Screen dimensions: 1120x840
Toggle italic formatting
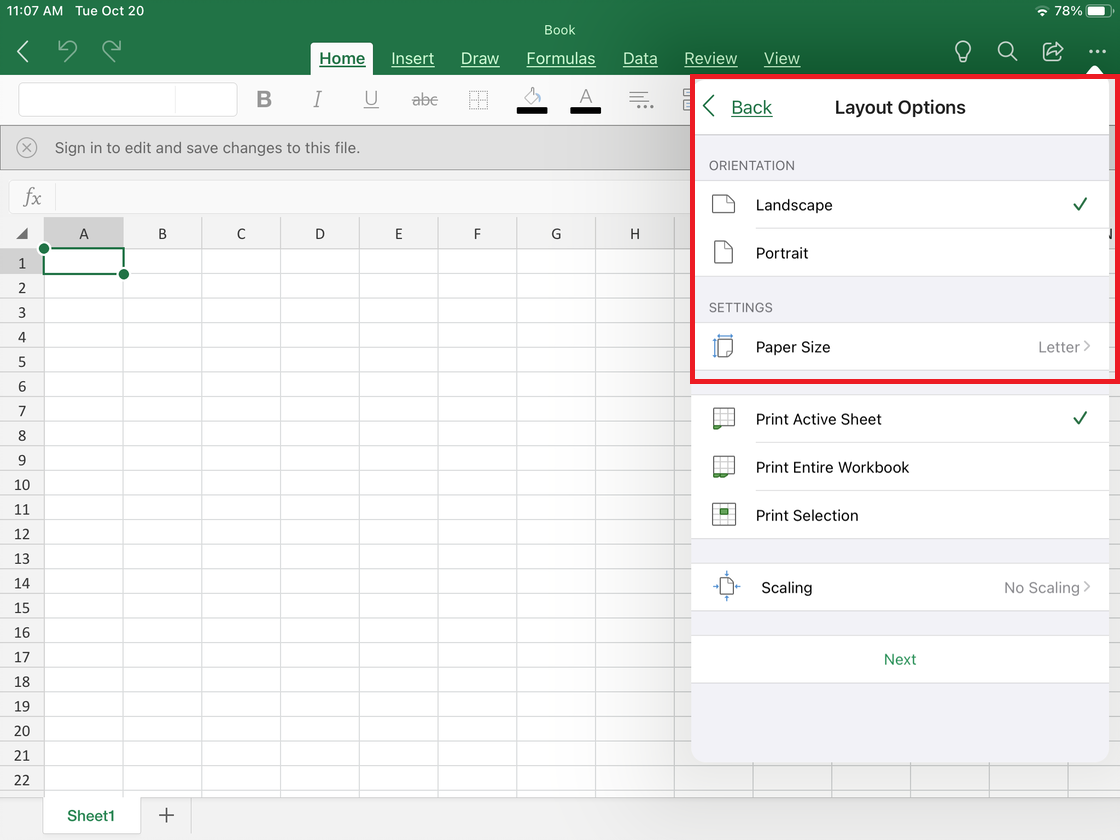pyautogui.click(x=317, y=99)
